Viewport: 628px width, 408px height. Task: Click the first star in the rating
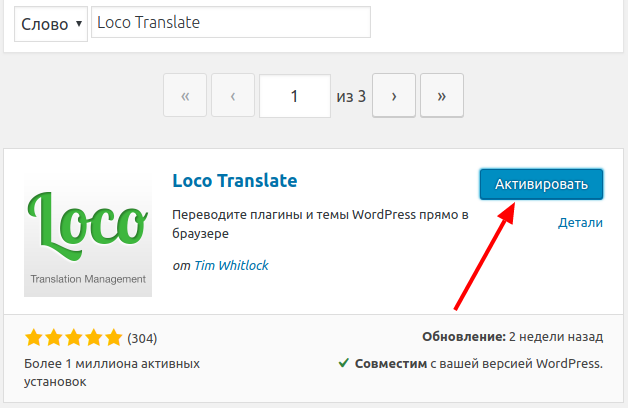pos(33,337)
